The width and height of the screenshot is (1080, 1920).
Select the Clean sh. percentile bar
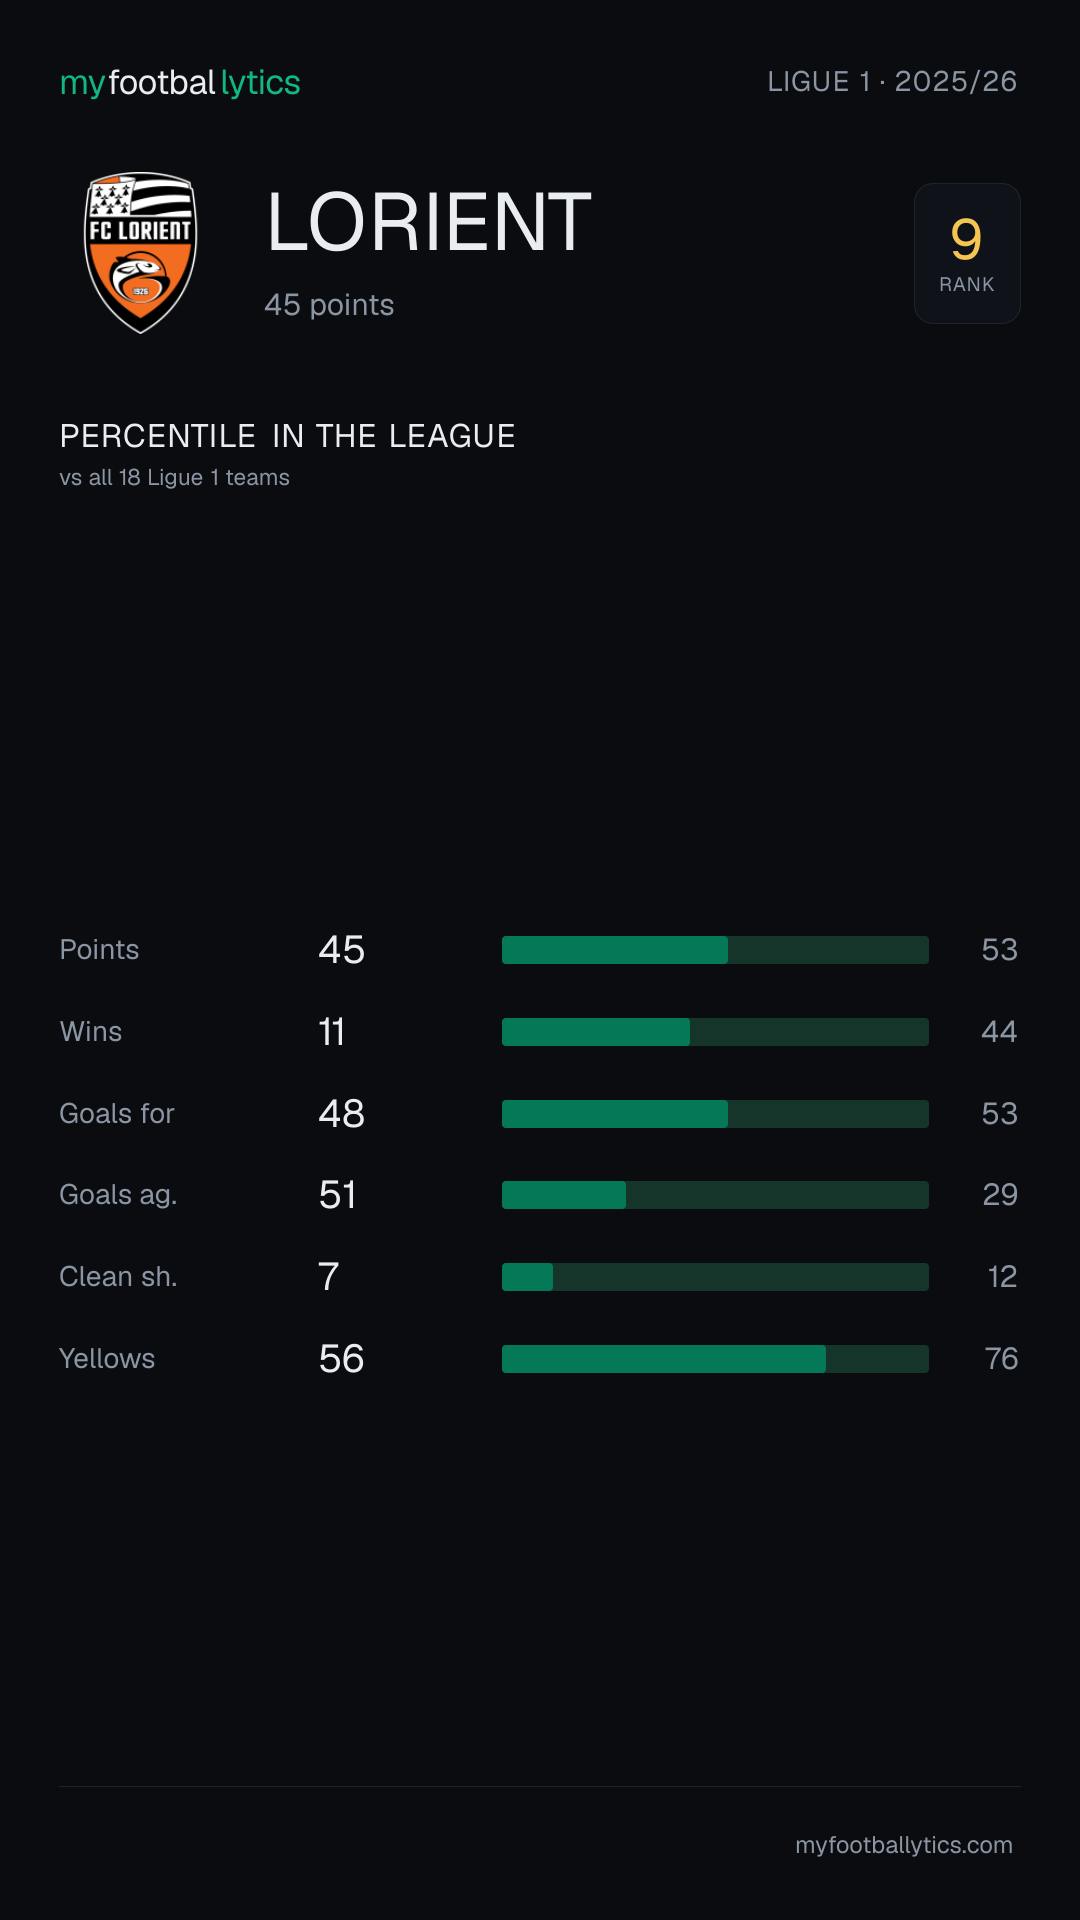pos(715,1277)
